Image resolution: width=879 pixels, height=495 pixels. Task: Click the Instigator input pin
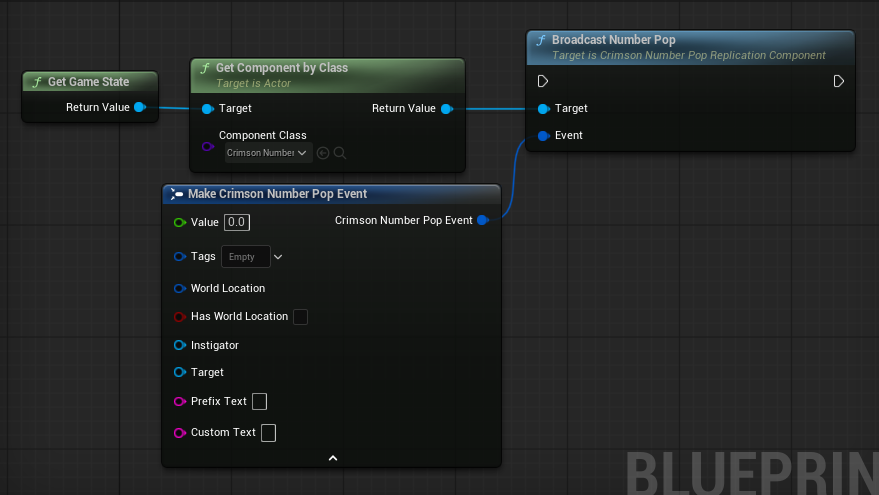179,345
